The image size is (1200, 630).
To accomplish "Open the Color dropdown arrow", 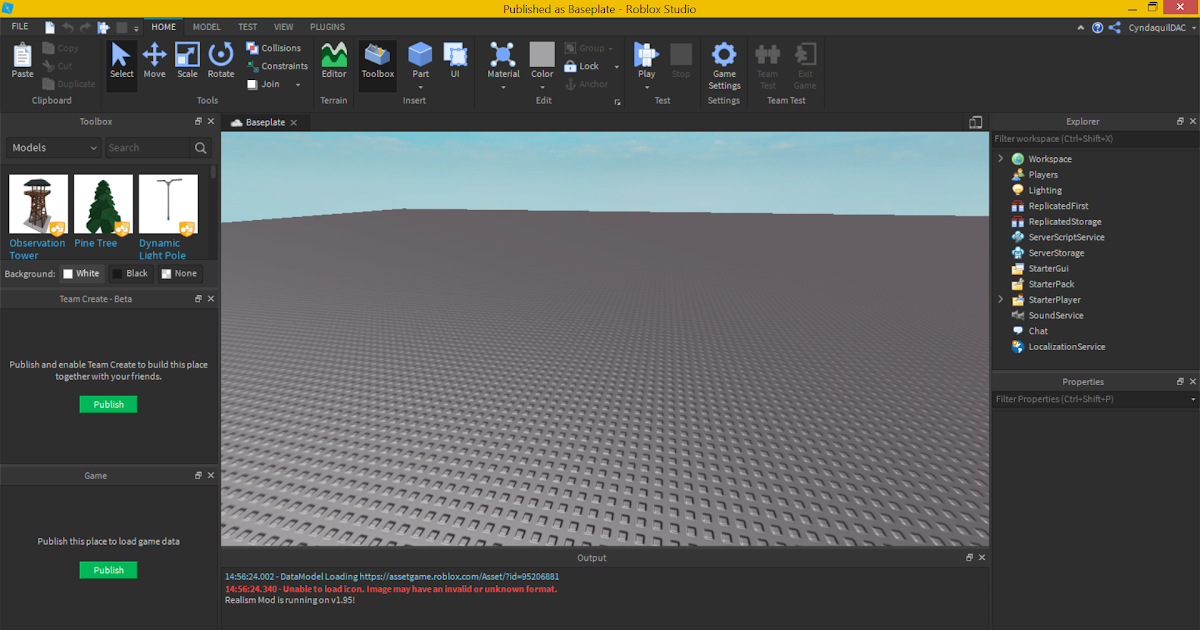I will (542, 87).
